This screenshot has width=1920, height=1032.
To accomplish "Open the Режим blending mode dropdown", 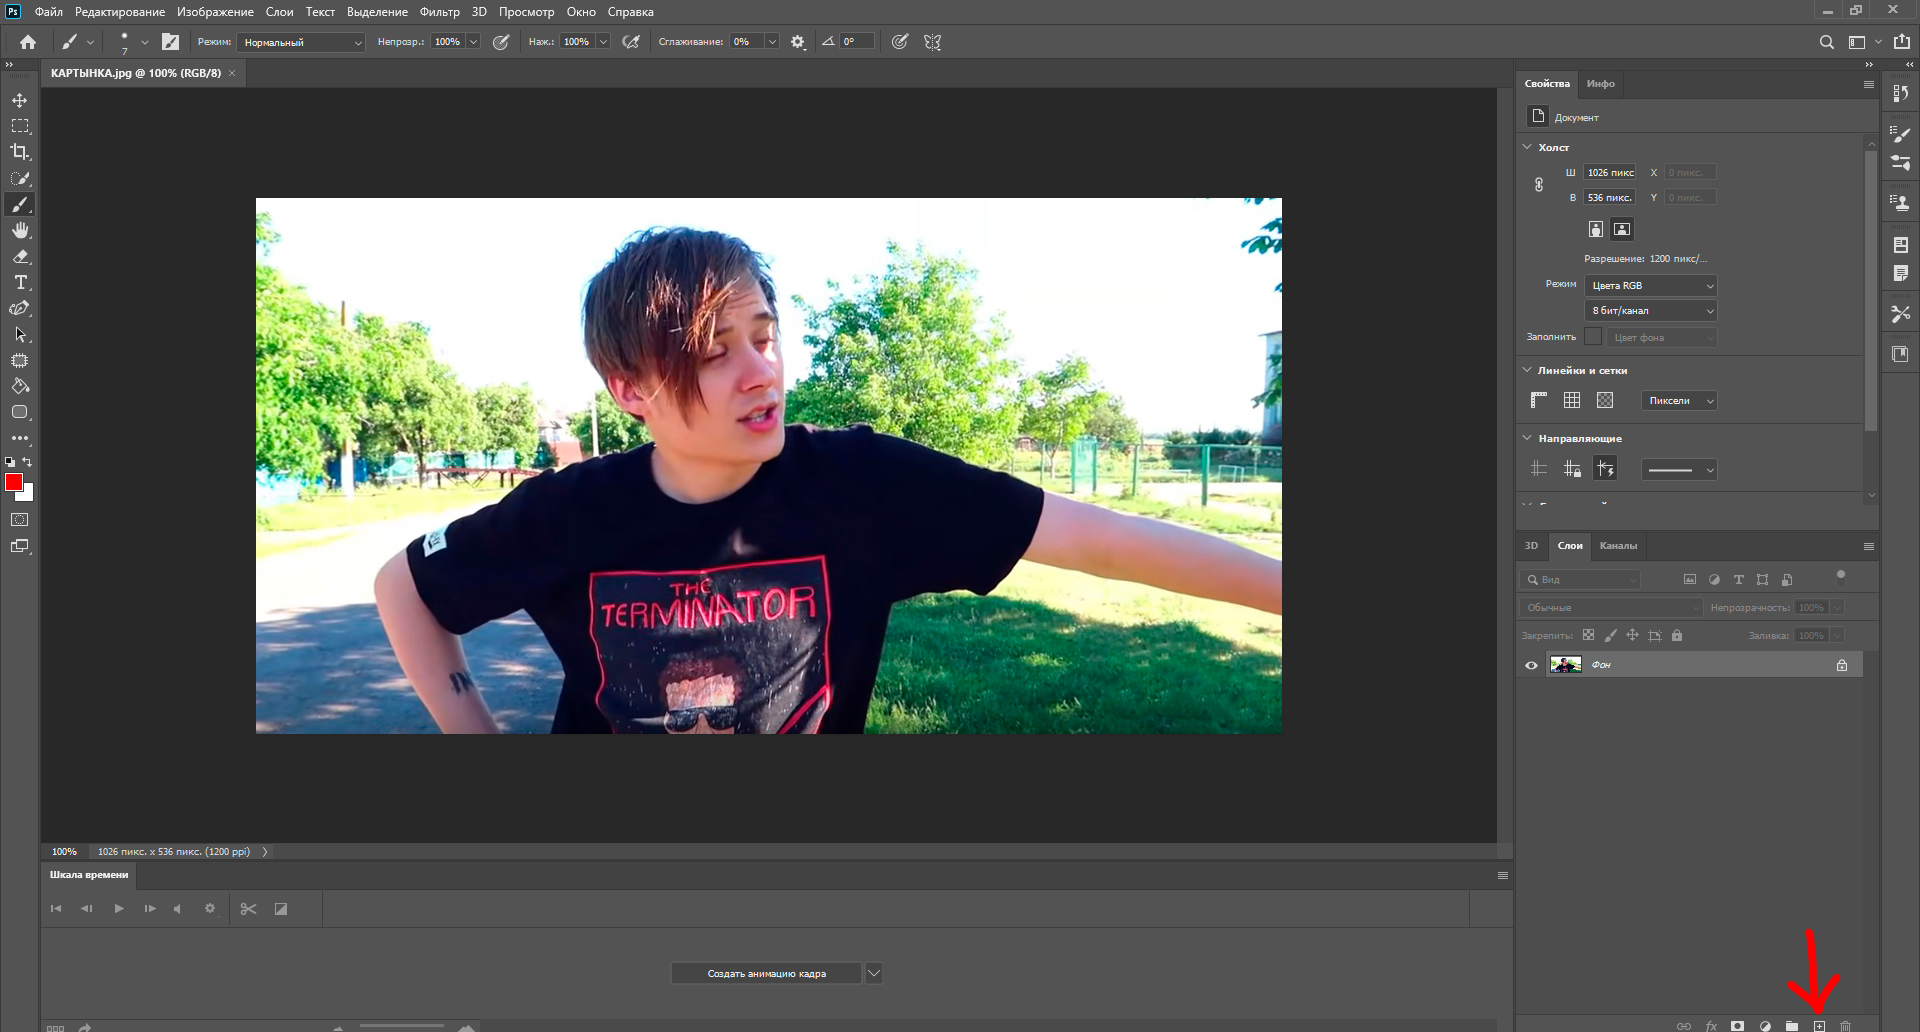I will coord(302,42).
